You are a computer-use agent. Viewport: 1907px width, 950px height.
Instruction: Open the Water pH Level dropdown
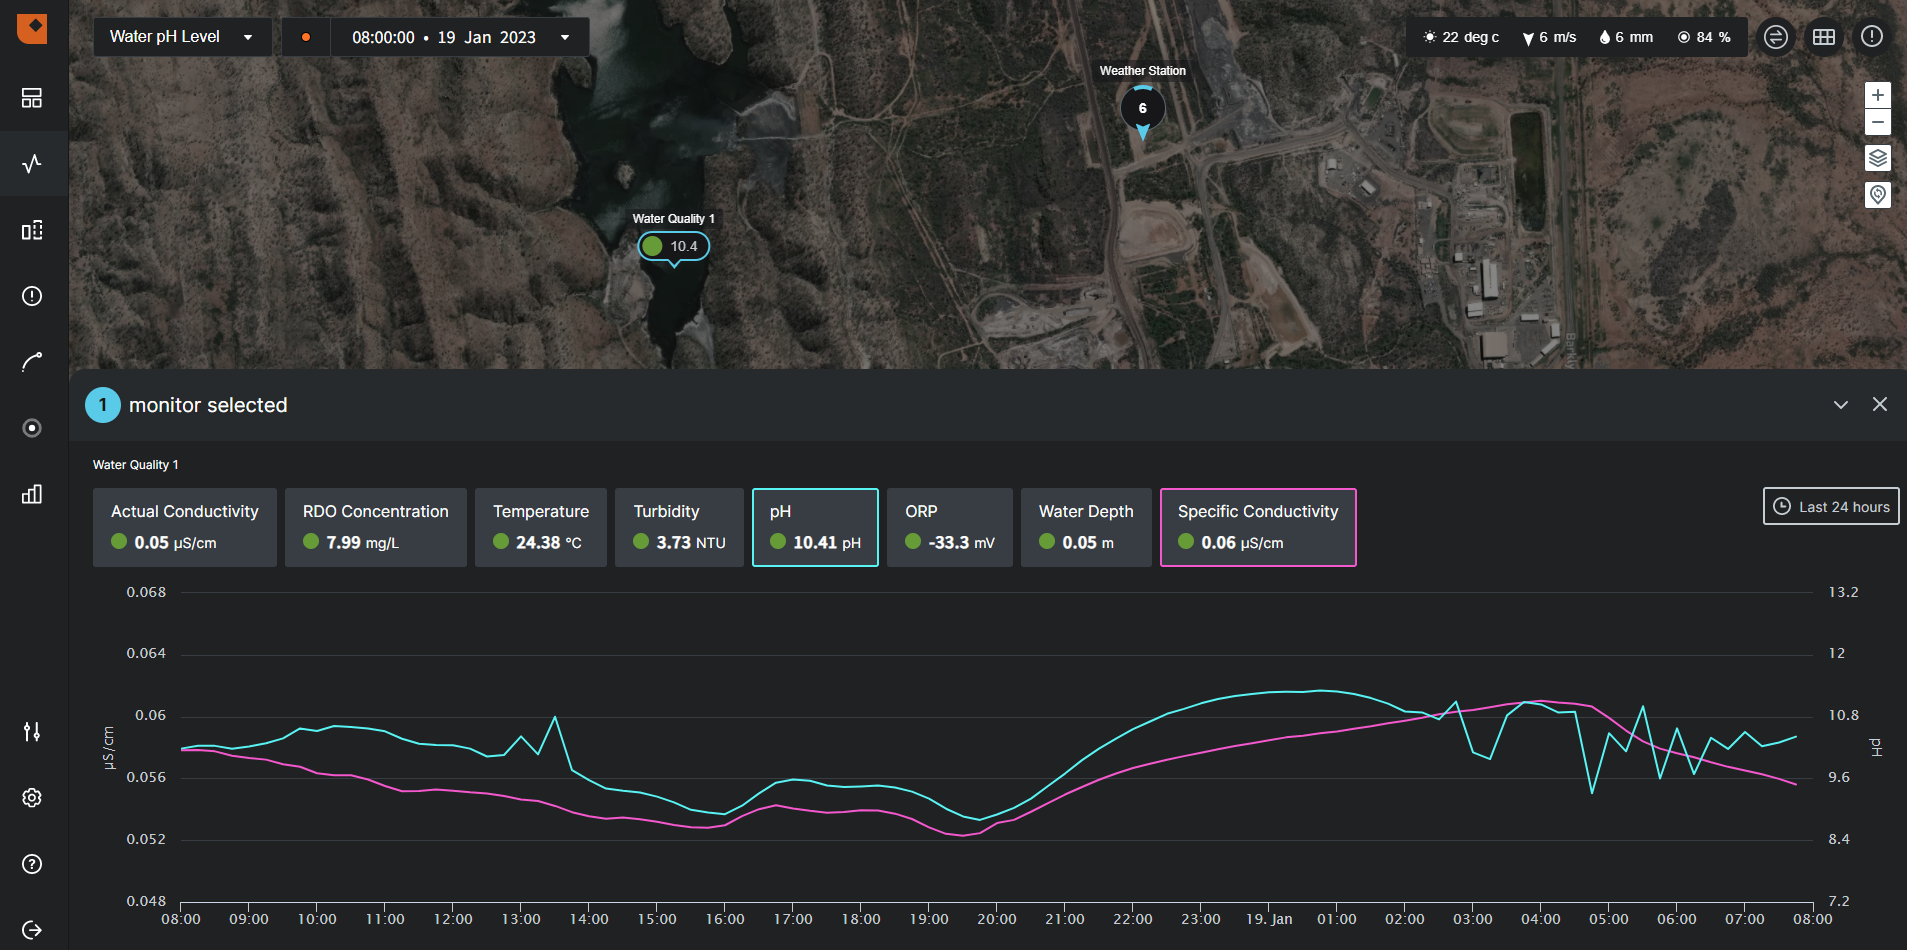coord(181,36)
